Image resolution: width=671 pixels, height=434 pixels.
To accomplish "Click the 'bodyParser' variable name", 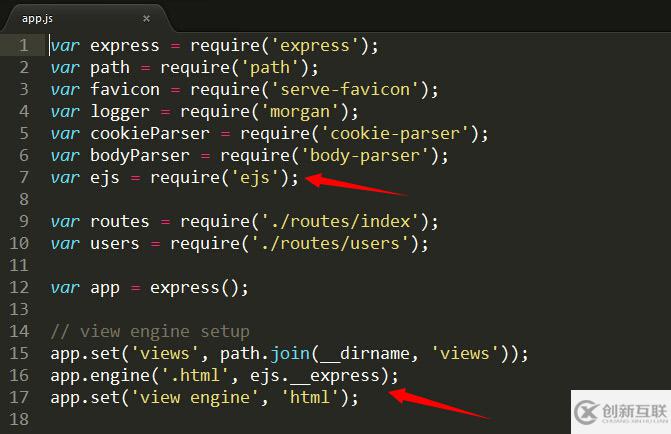I will [140, 155].
